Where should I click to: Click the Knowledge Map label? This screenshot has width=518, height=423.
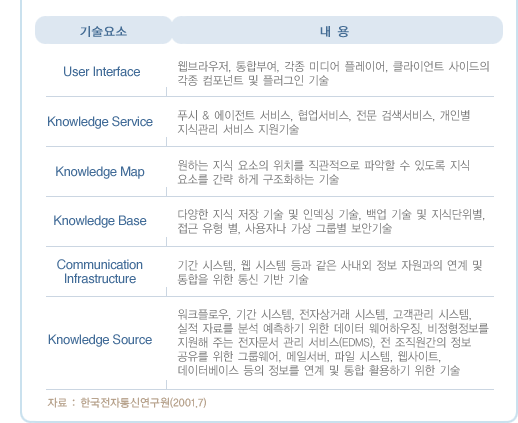click(x=100, y=172)
